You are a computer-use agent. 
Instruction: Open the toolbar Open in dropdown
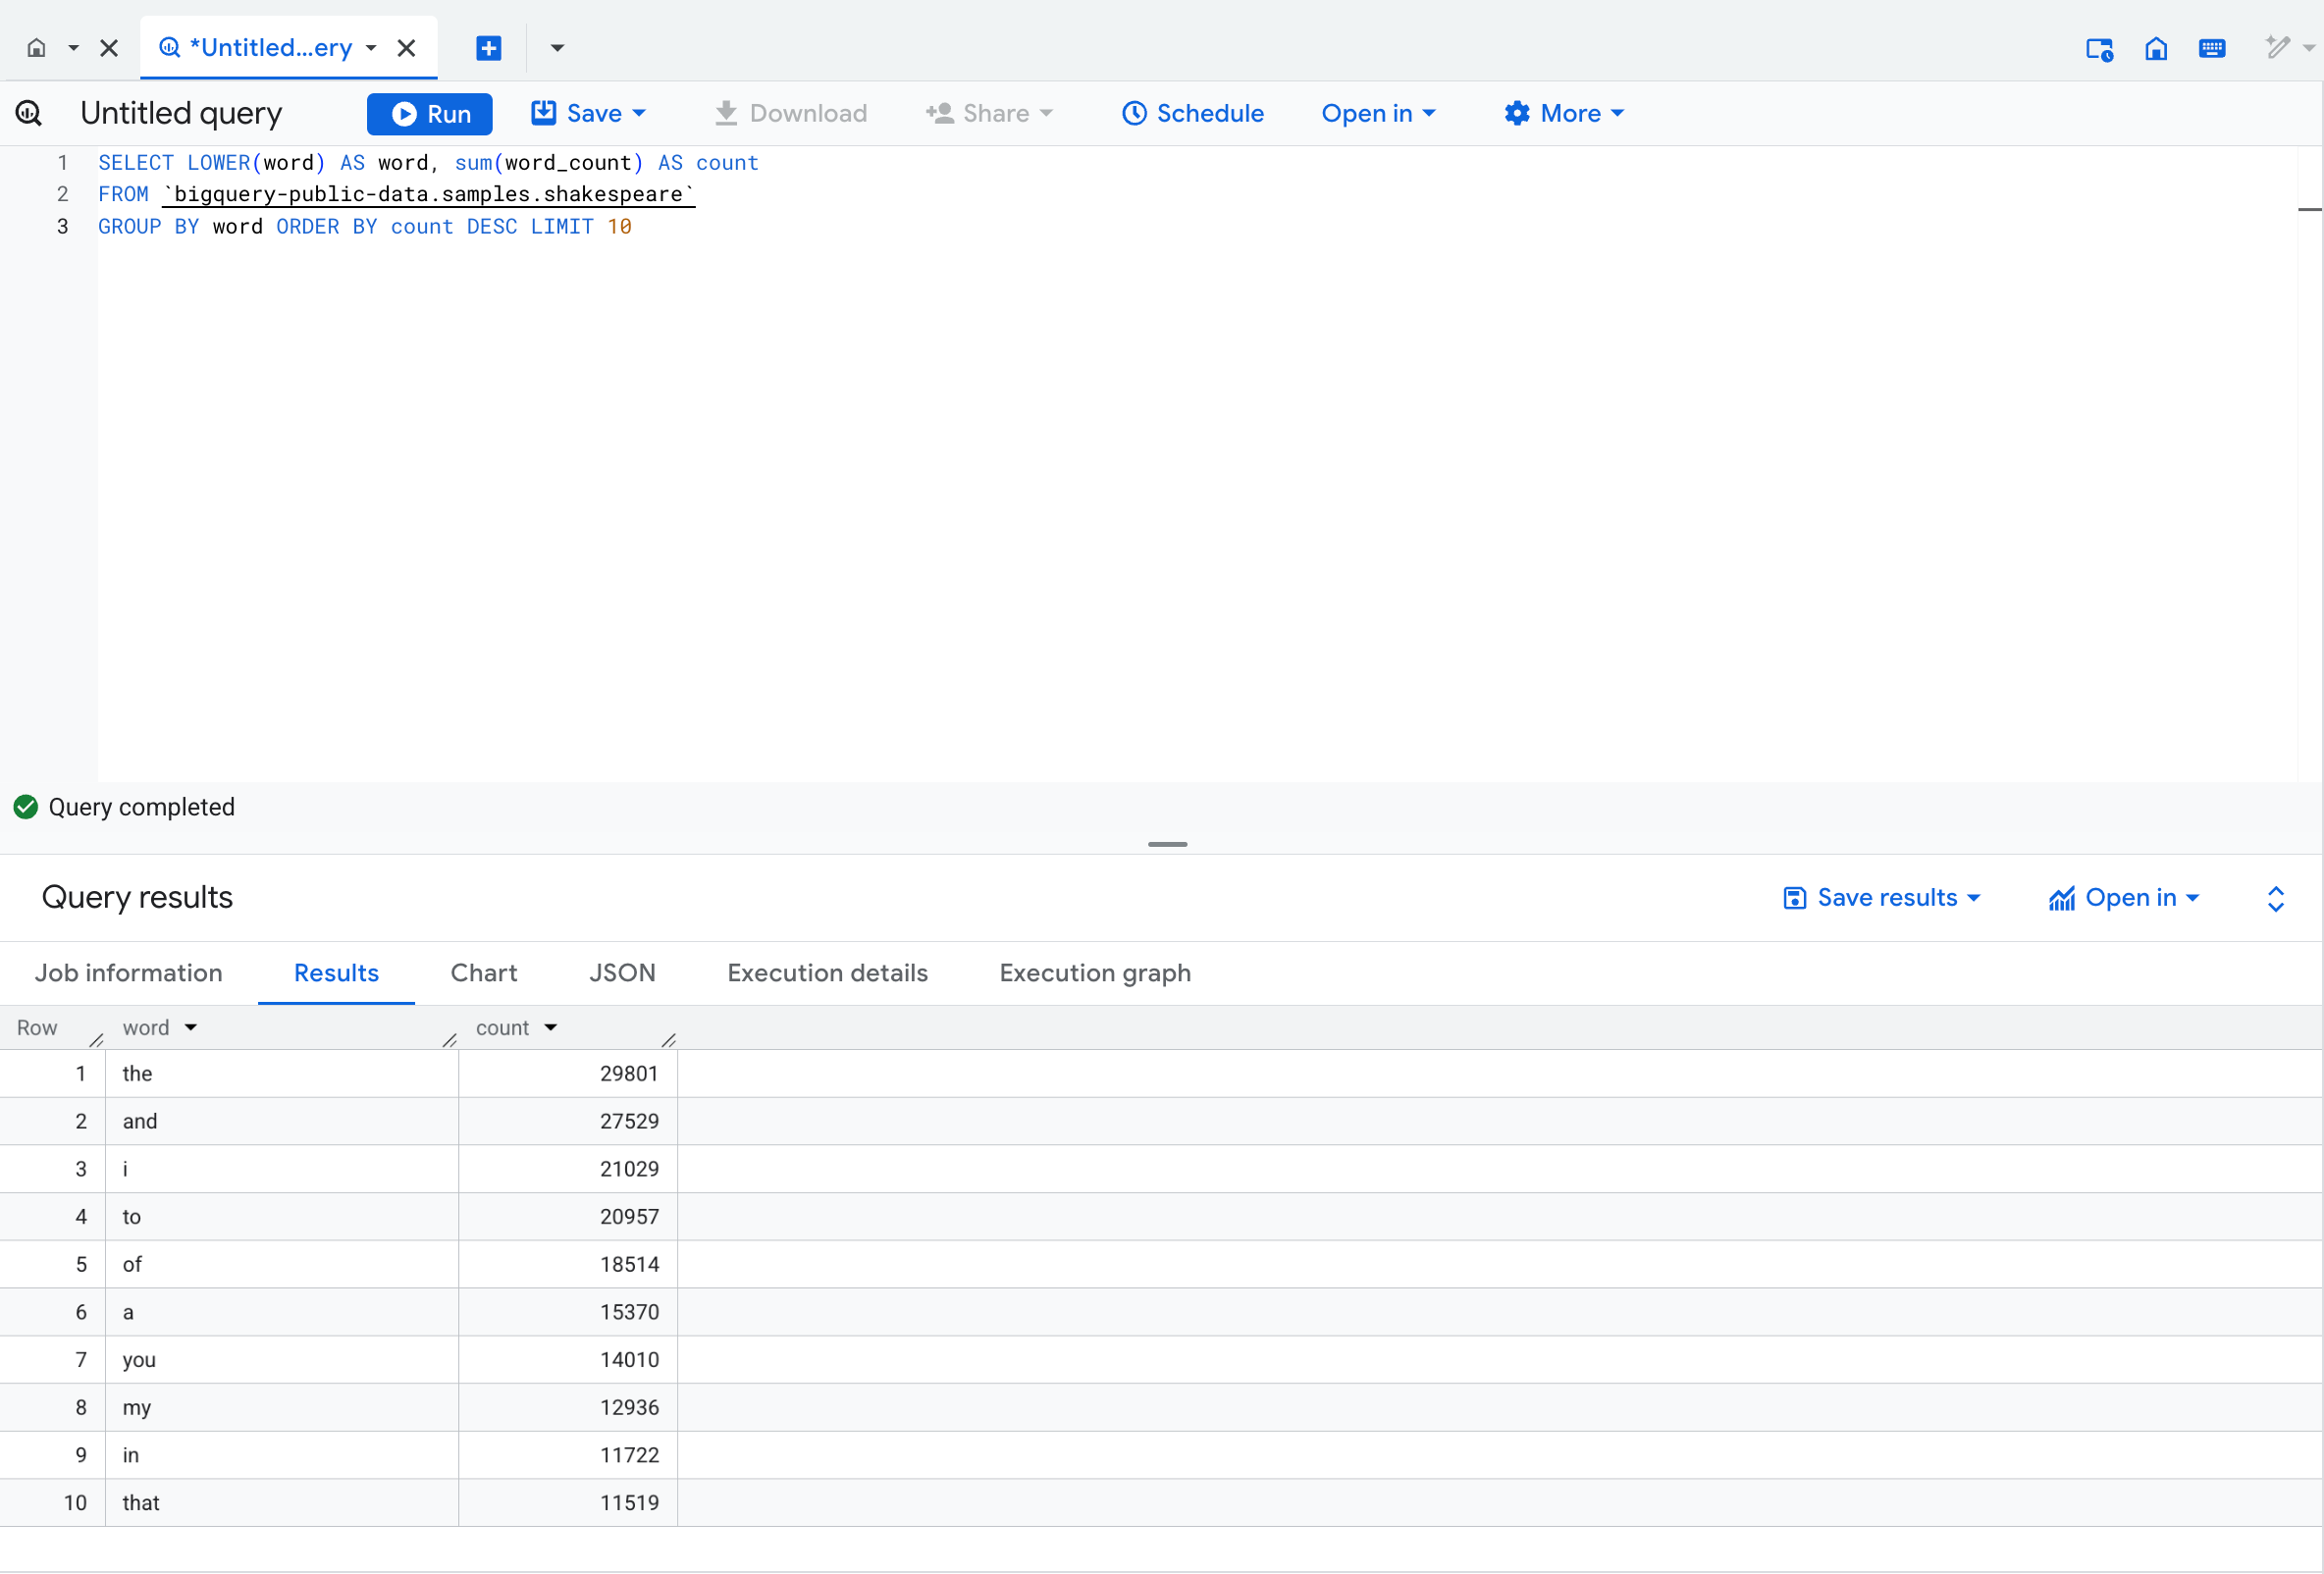click(1378, 113)
